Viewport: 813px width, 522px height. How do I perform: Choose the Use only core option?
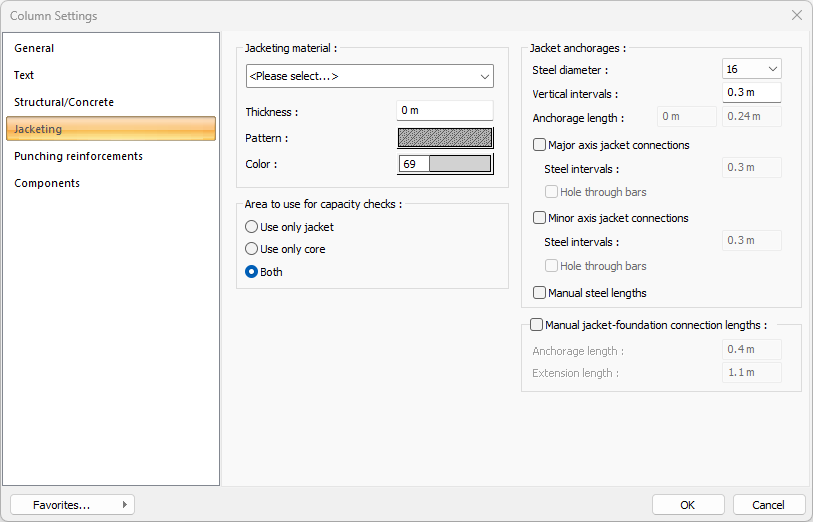[252, 249]
